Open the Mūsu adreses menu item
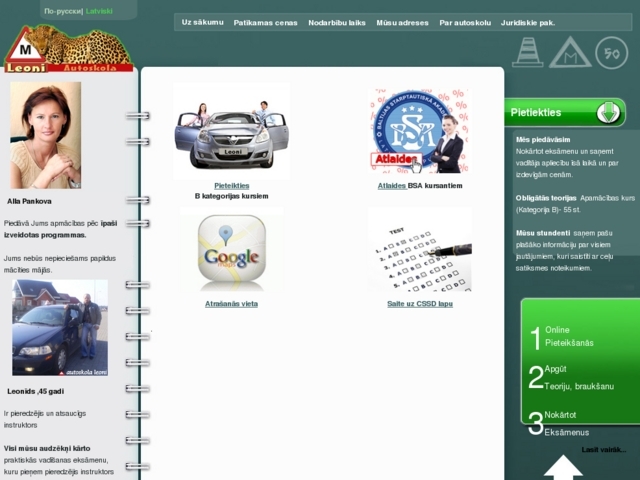This screenshot has width=640, height=480. tap(402, 22)
